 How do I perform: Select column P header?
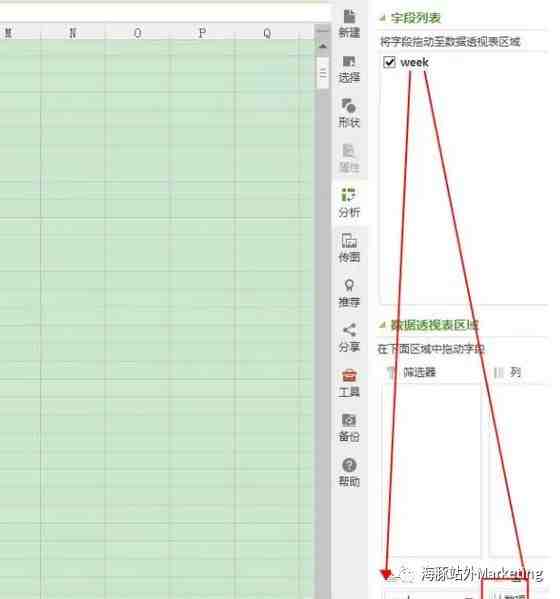tap(202, 33)
